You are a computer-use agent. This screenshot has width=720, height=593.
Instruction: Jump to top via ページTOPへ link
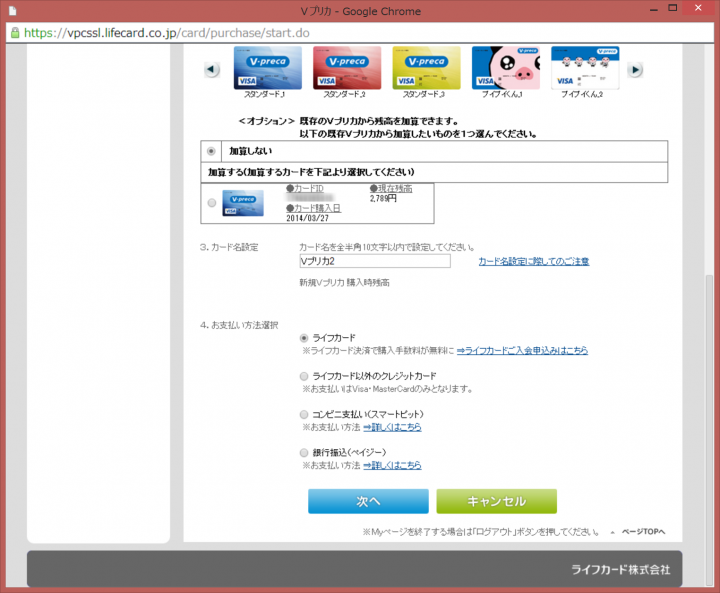[x=643, y=531]
